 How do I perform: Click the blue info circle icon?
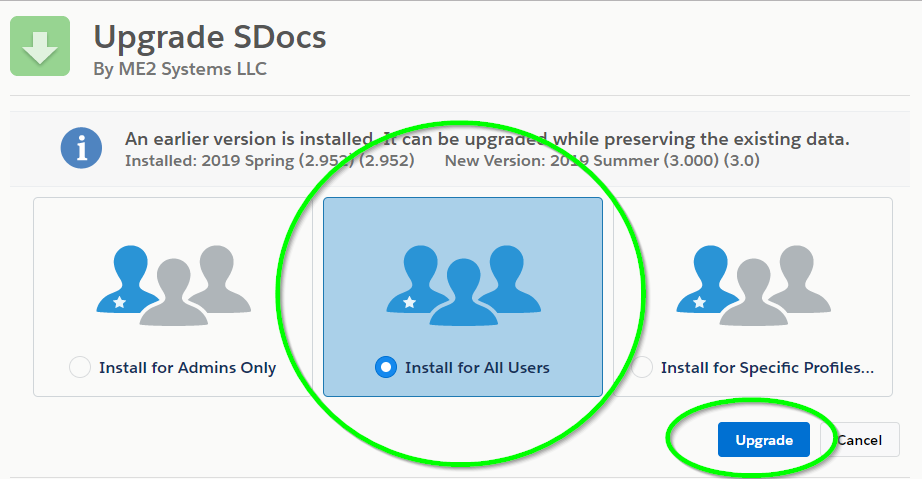(x=81, y=148)
